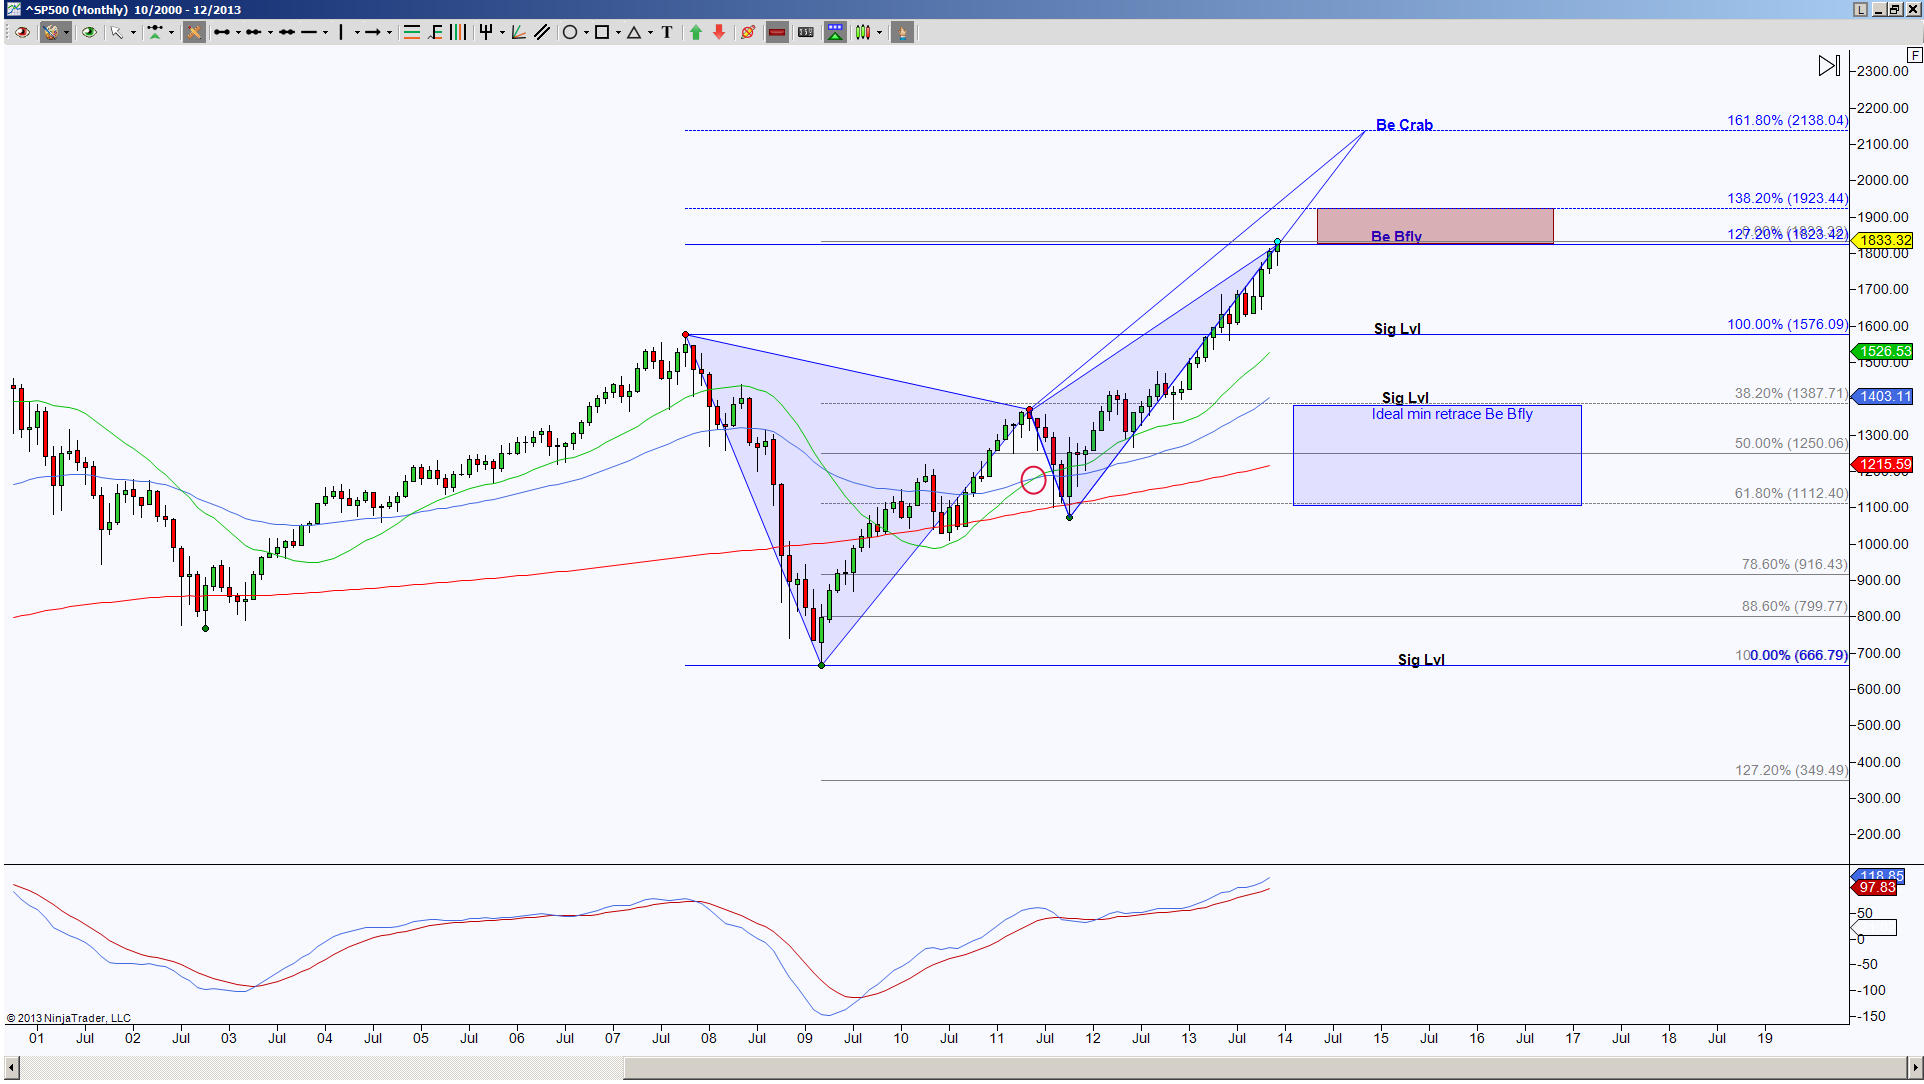
Task: Open dropdown next to first line tool
Action: tap(238, 32)
